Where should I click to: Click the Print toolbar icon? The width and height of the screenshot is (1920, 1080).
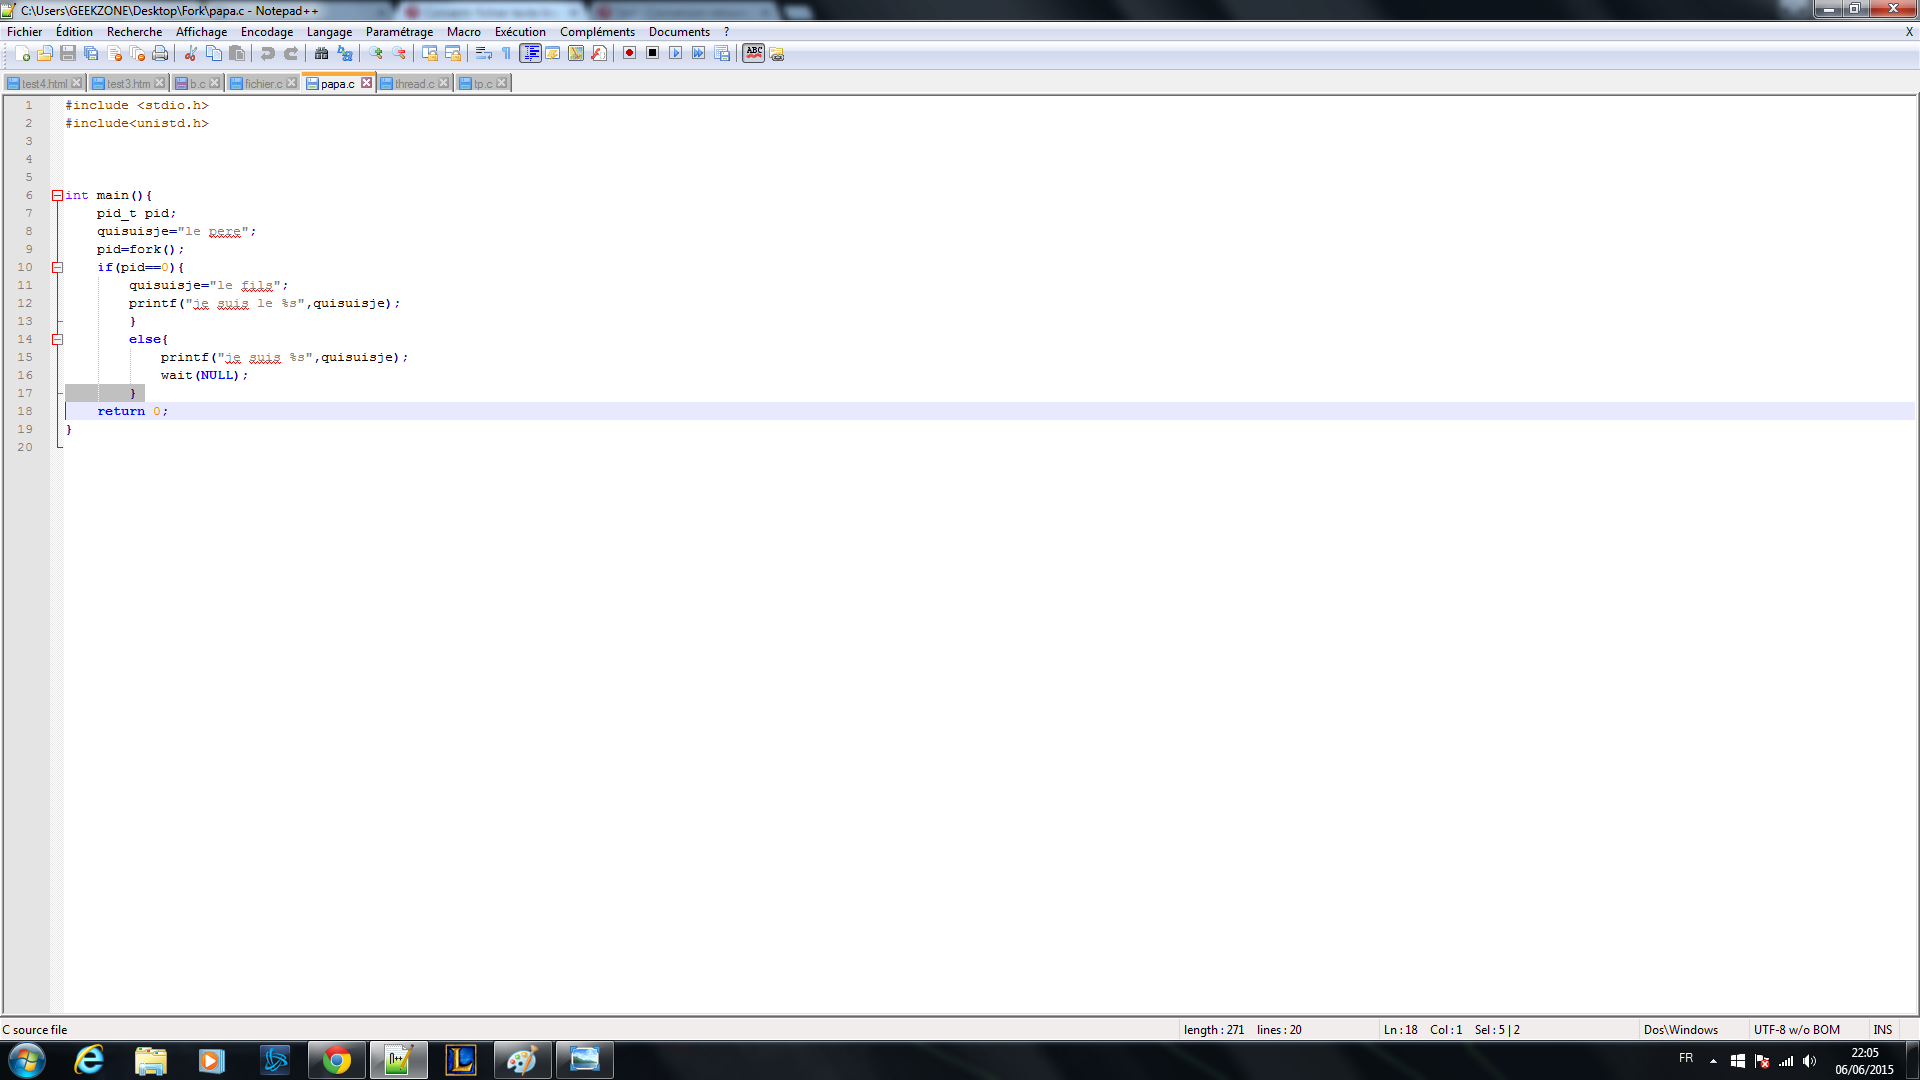click(x=160, y=54)
